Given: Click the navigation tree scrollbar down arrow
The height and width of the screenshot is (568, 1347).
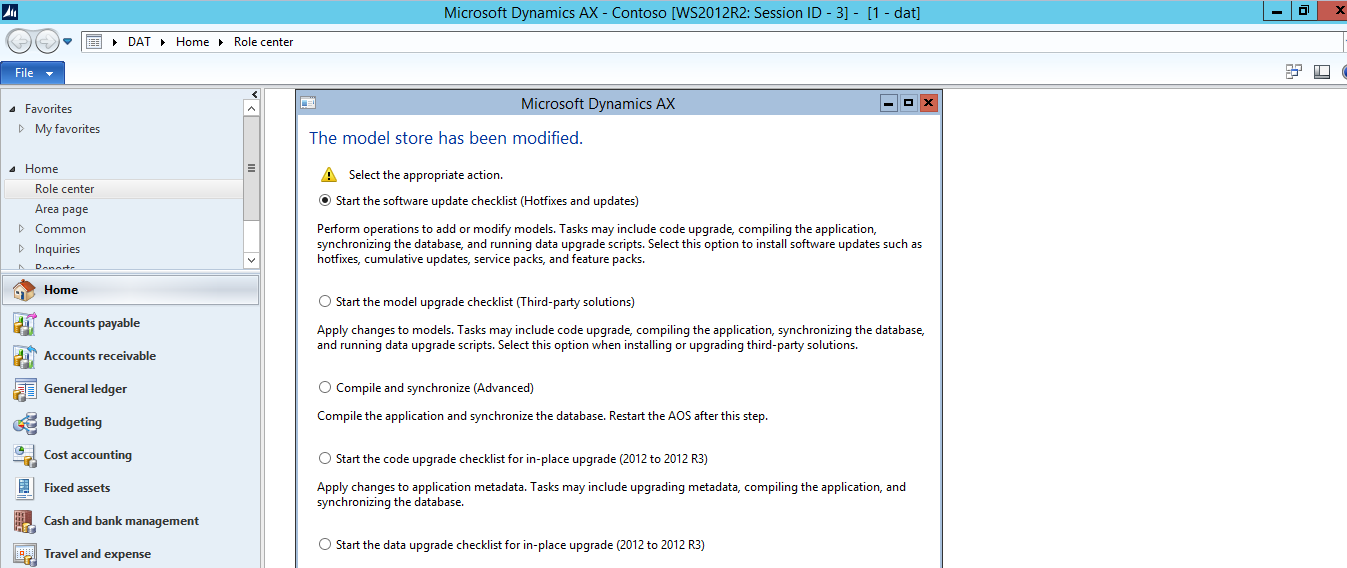Looking at the screenshot, I should pos(251,259).
